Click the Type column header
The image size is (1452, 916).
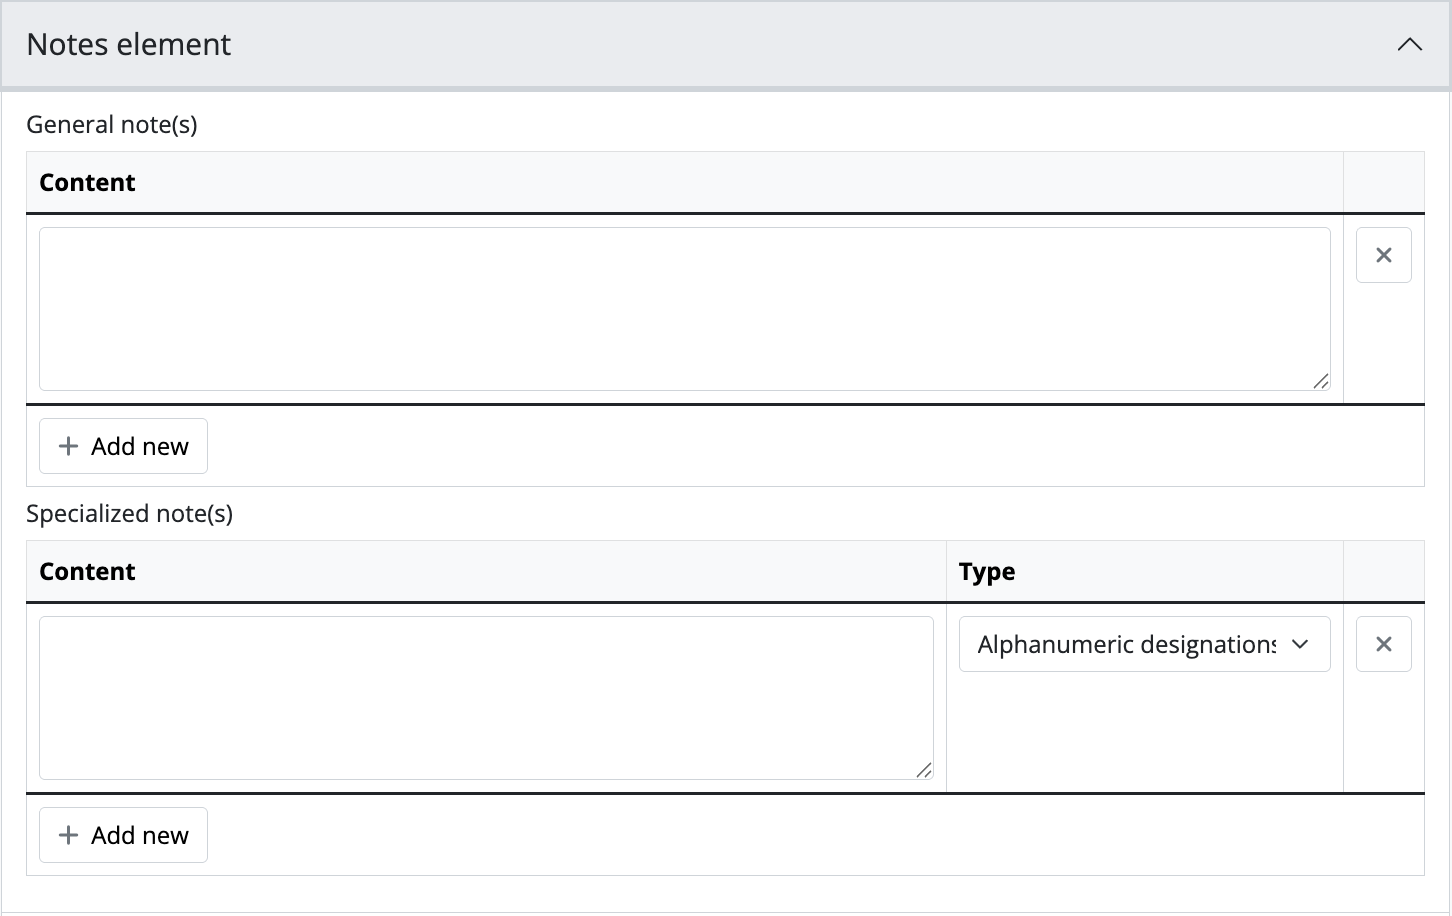(x=987, y=572)
